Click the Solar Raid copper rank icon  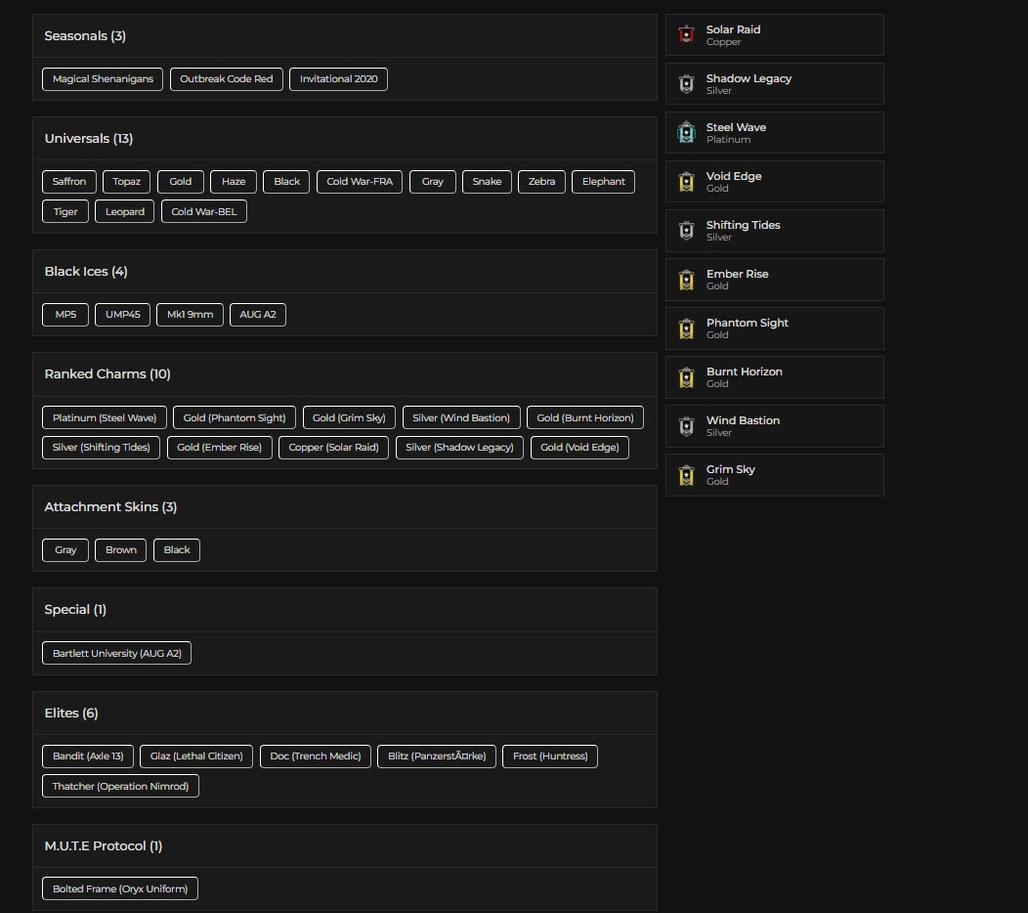point(686,35)
